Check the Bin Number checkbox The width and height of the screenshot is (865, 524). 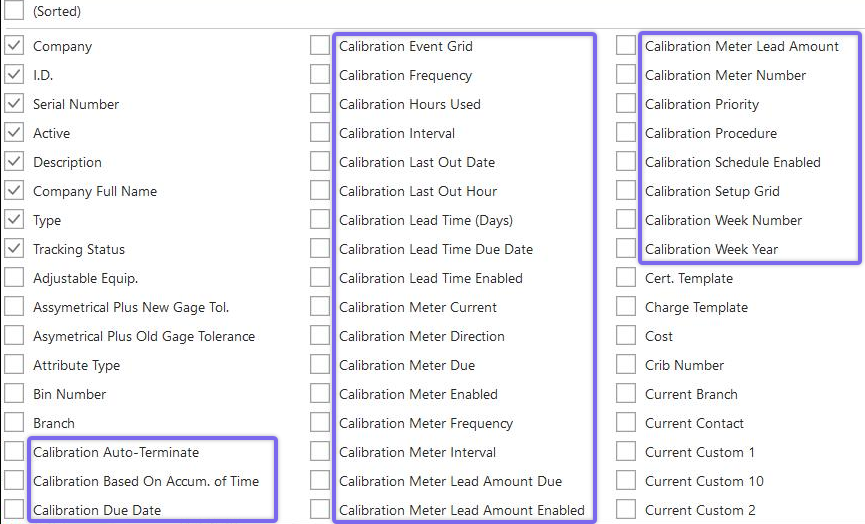14,394
